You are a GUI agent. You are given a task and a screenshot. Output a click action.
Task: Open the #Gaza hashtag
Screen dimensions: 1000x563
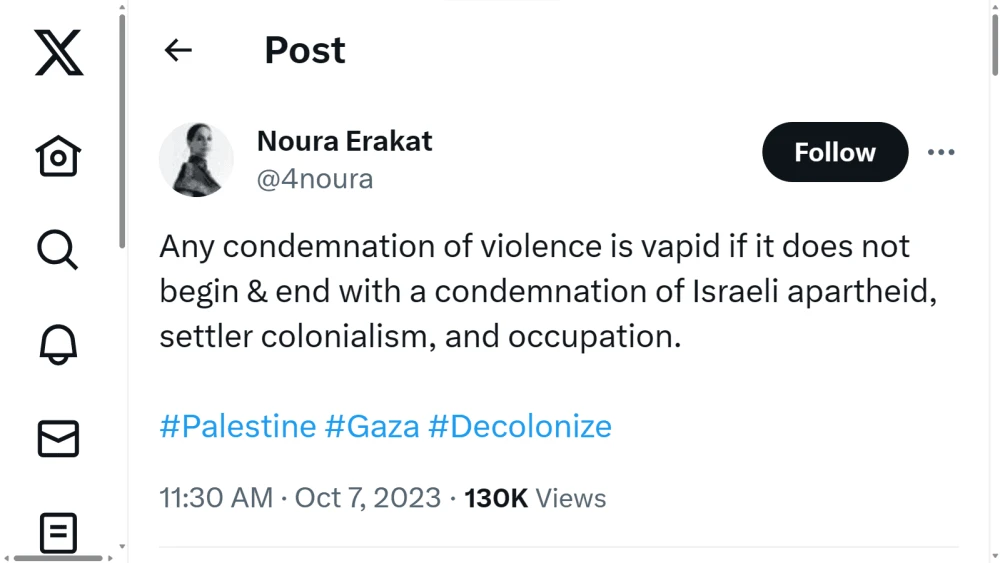click(372, 426)
